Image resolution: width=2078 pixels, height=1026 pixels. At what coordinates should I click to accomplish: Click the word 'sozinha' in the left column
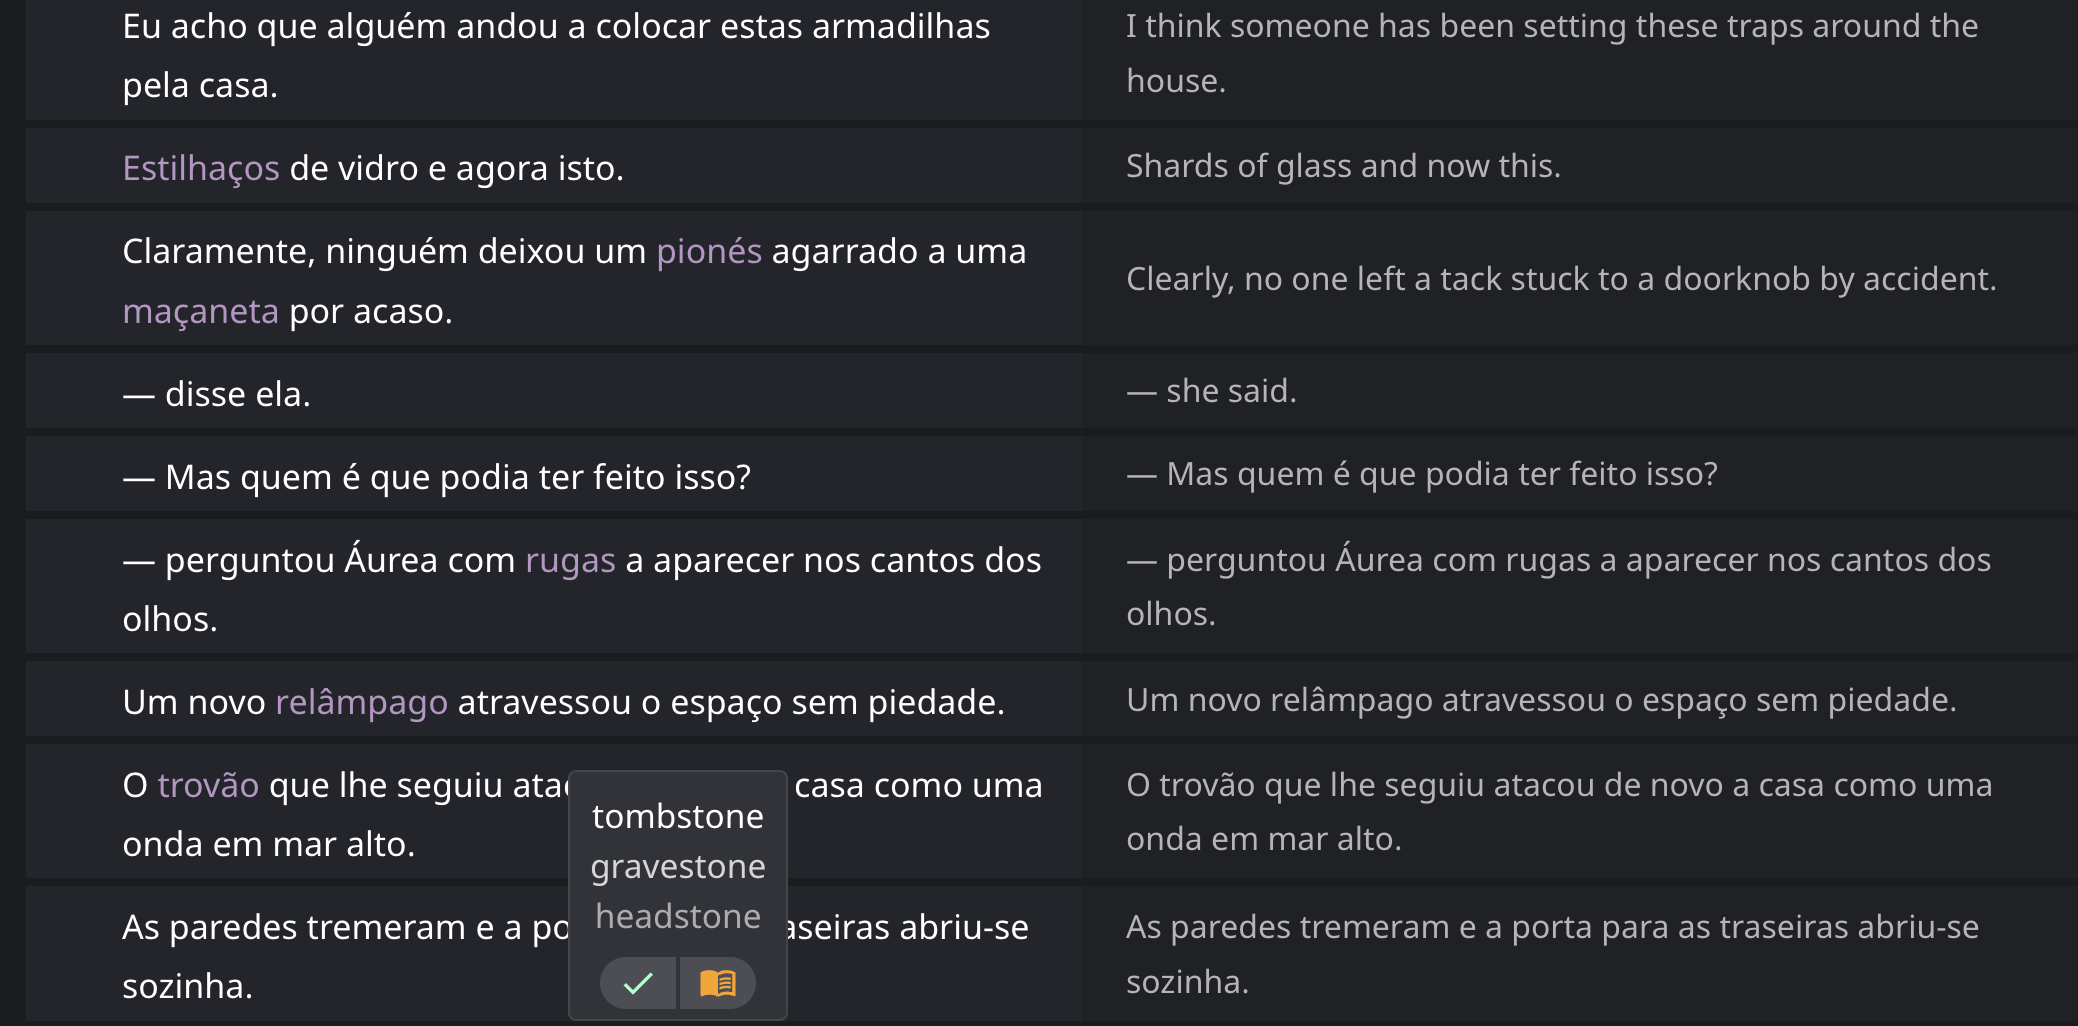coord(186,986)
